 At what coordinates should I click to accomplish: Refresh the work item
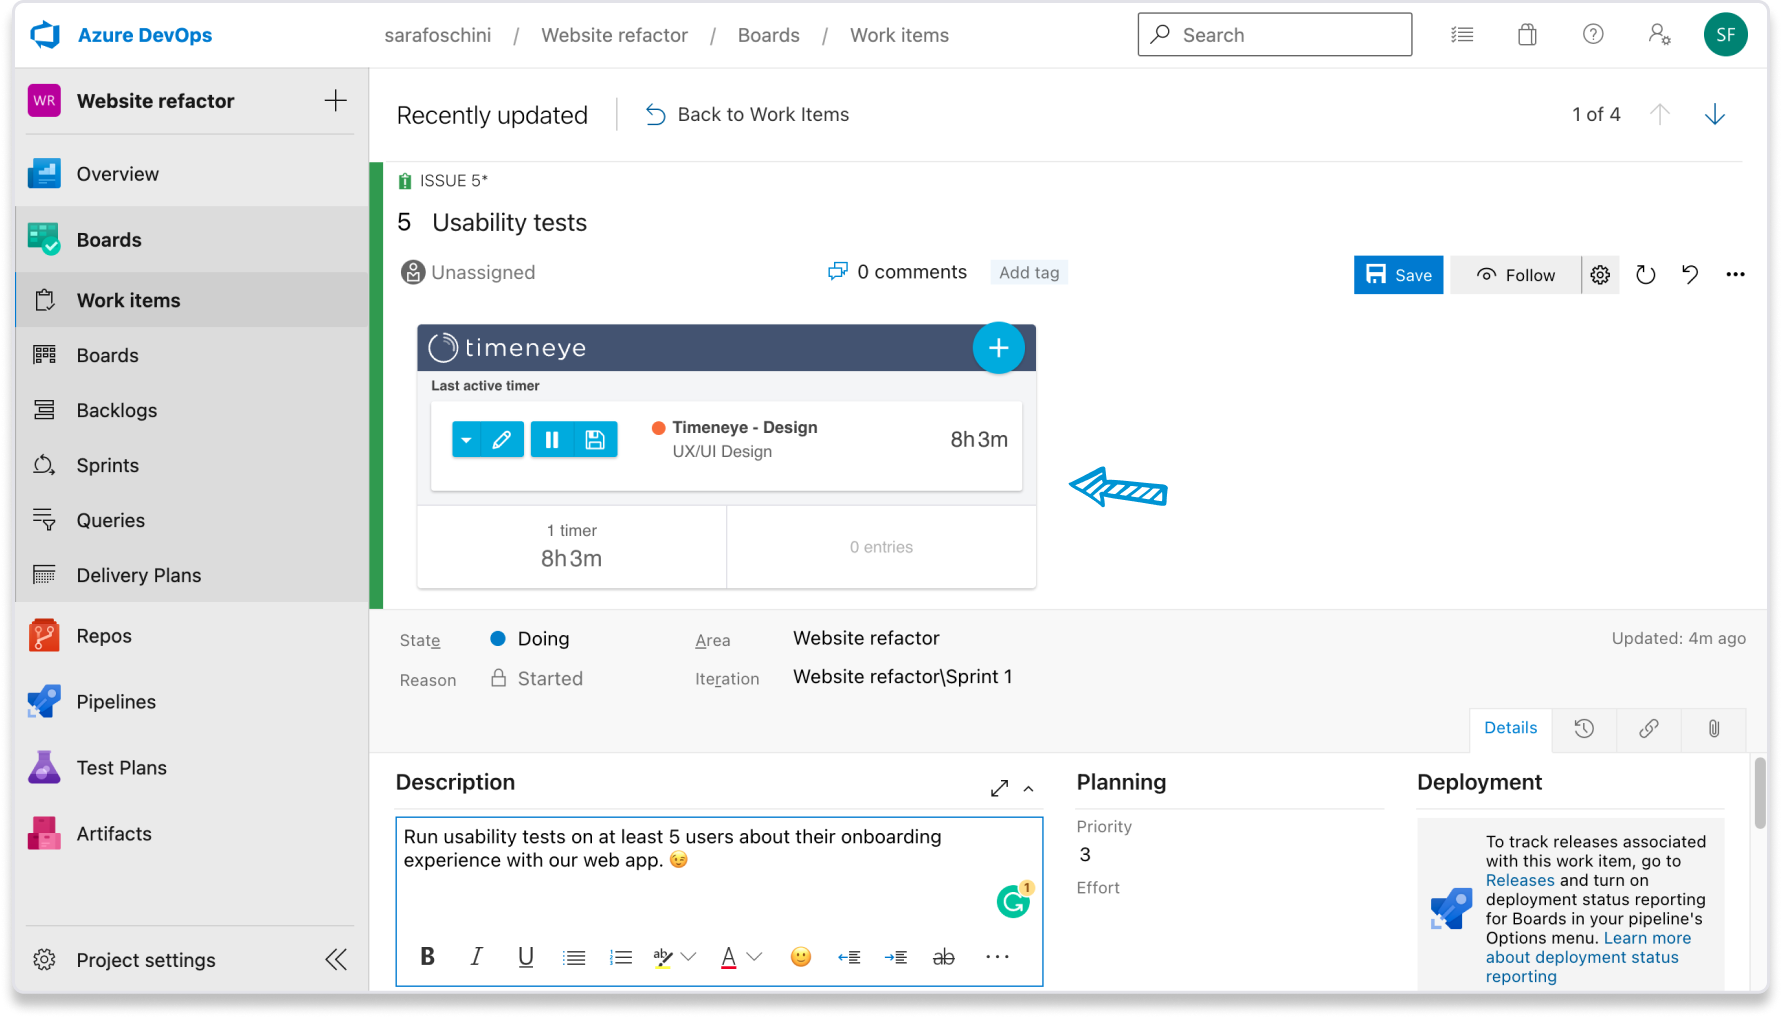(1645, 275)
